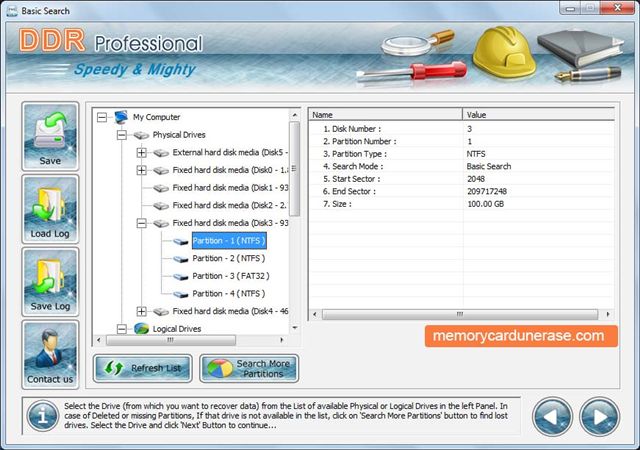Click the Refresh List button

[142, 368]
